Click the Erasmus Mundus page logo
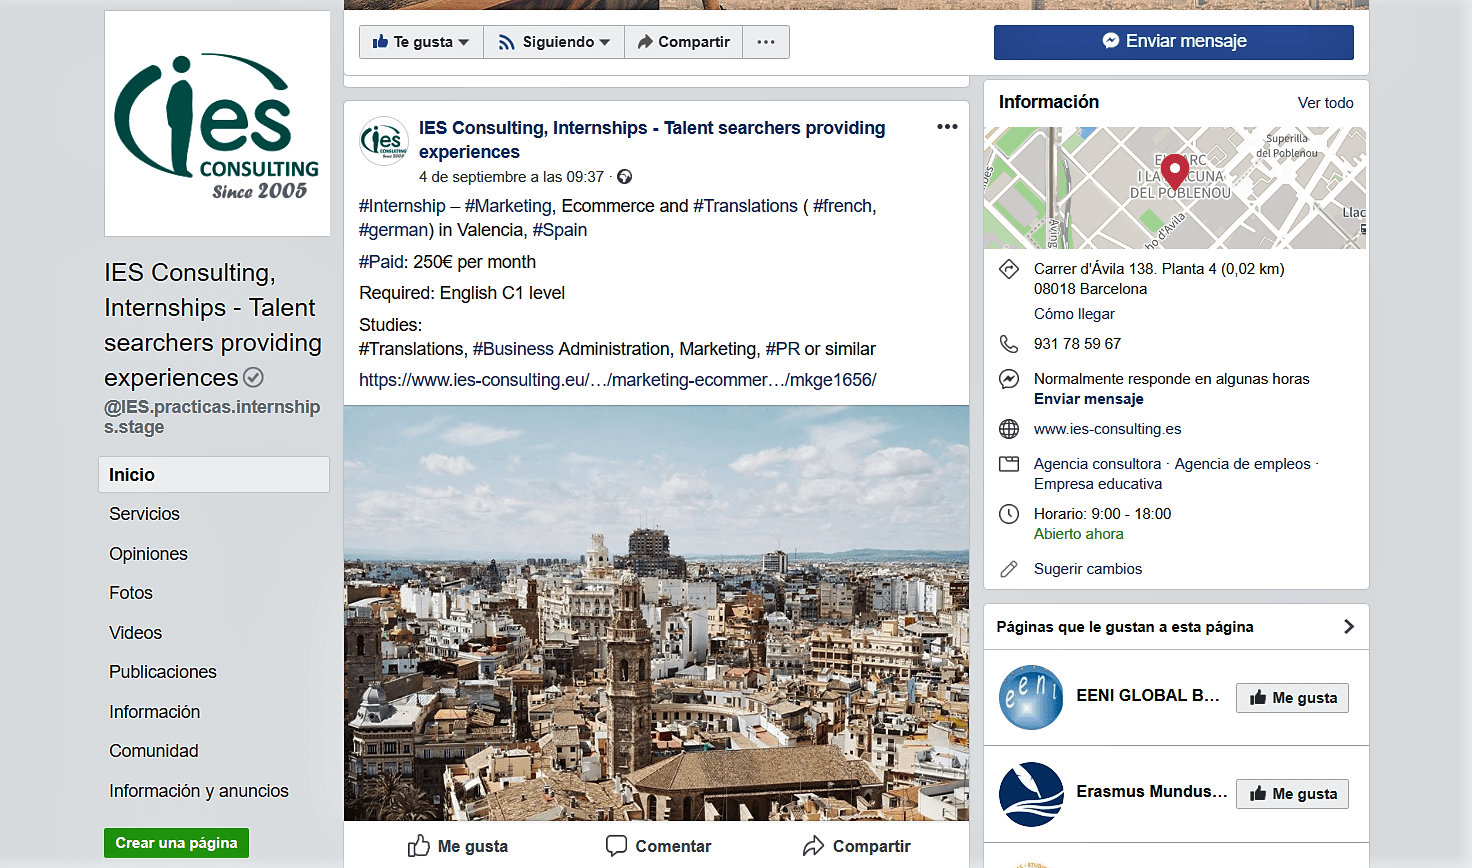This screenshot has height=868, width=1472. (1031, 794)
